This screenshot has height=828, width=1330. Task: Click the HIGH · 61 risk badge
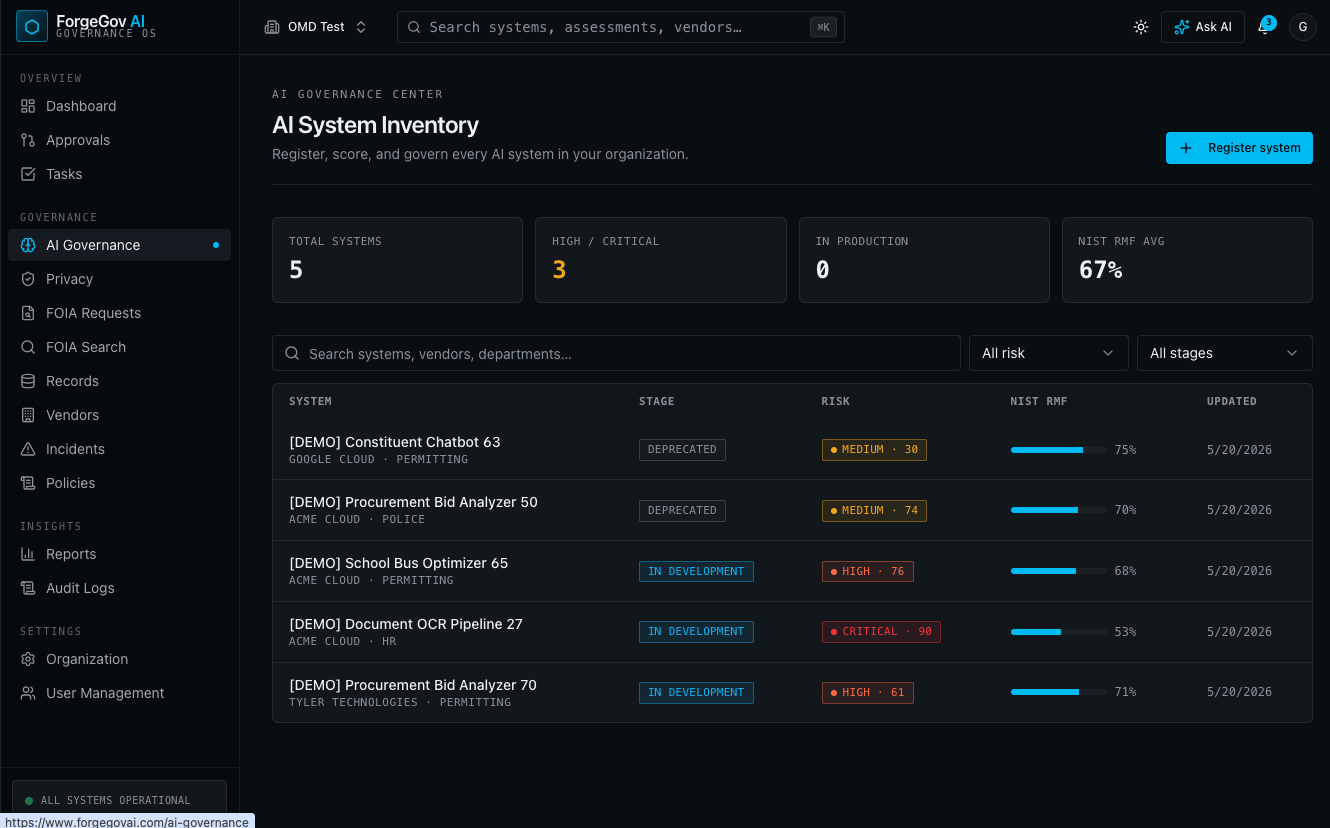point(868,692)
